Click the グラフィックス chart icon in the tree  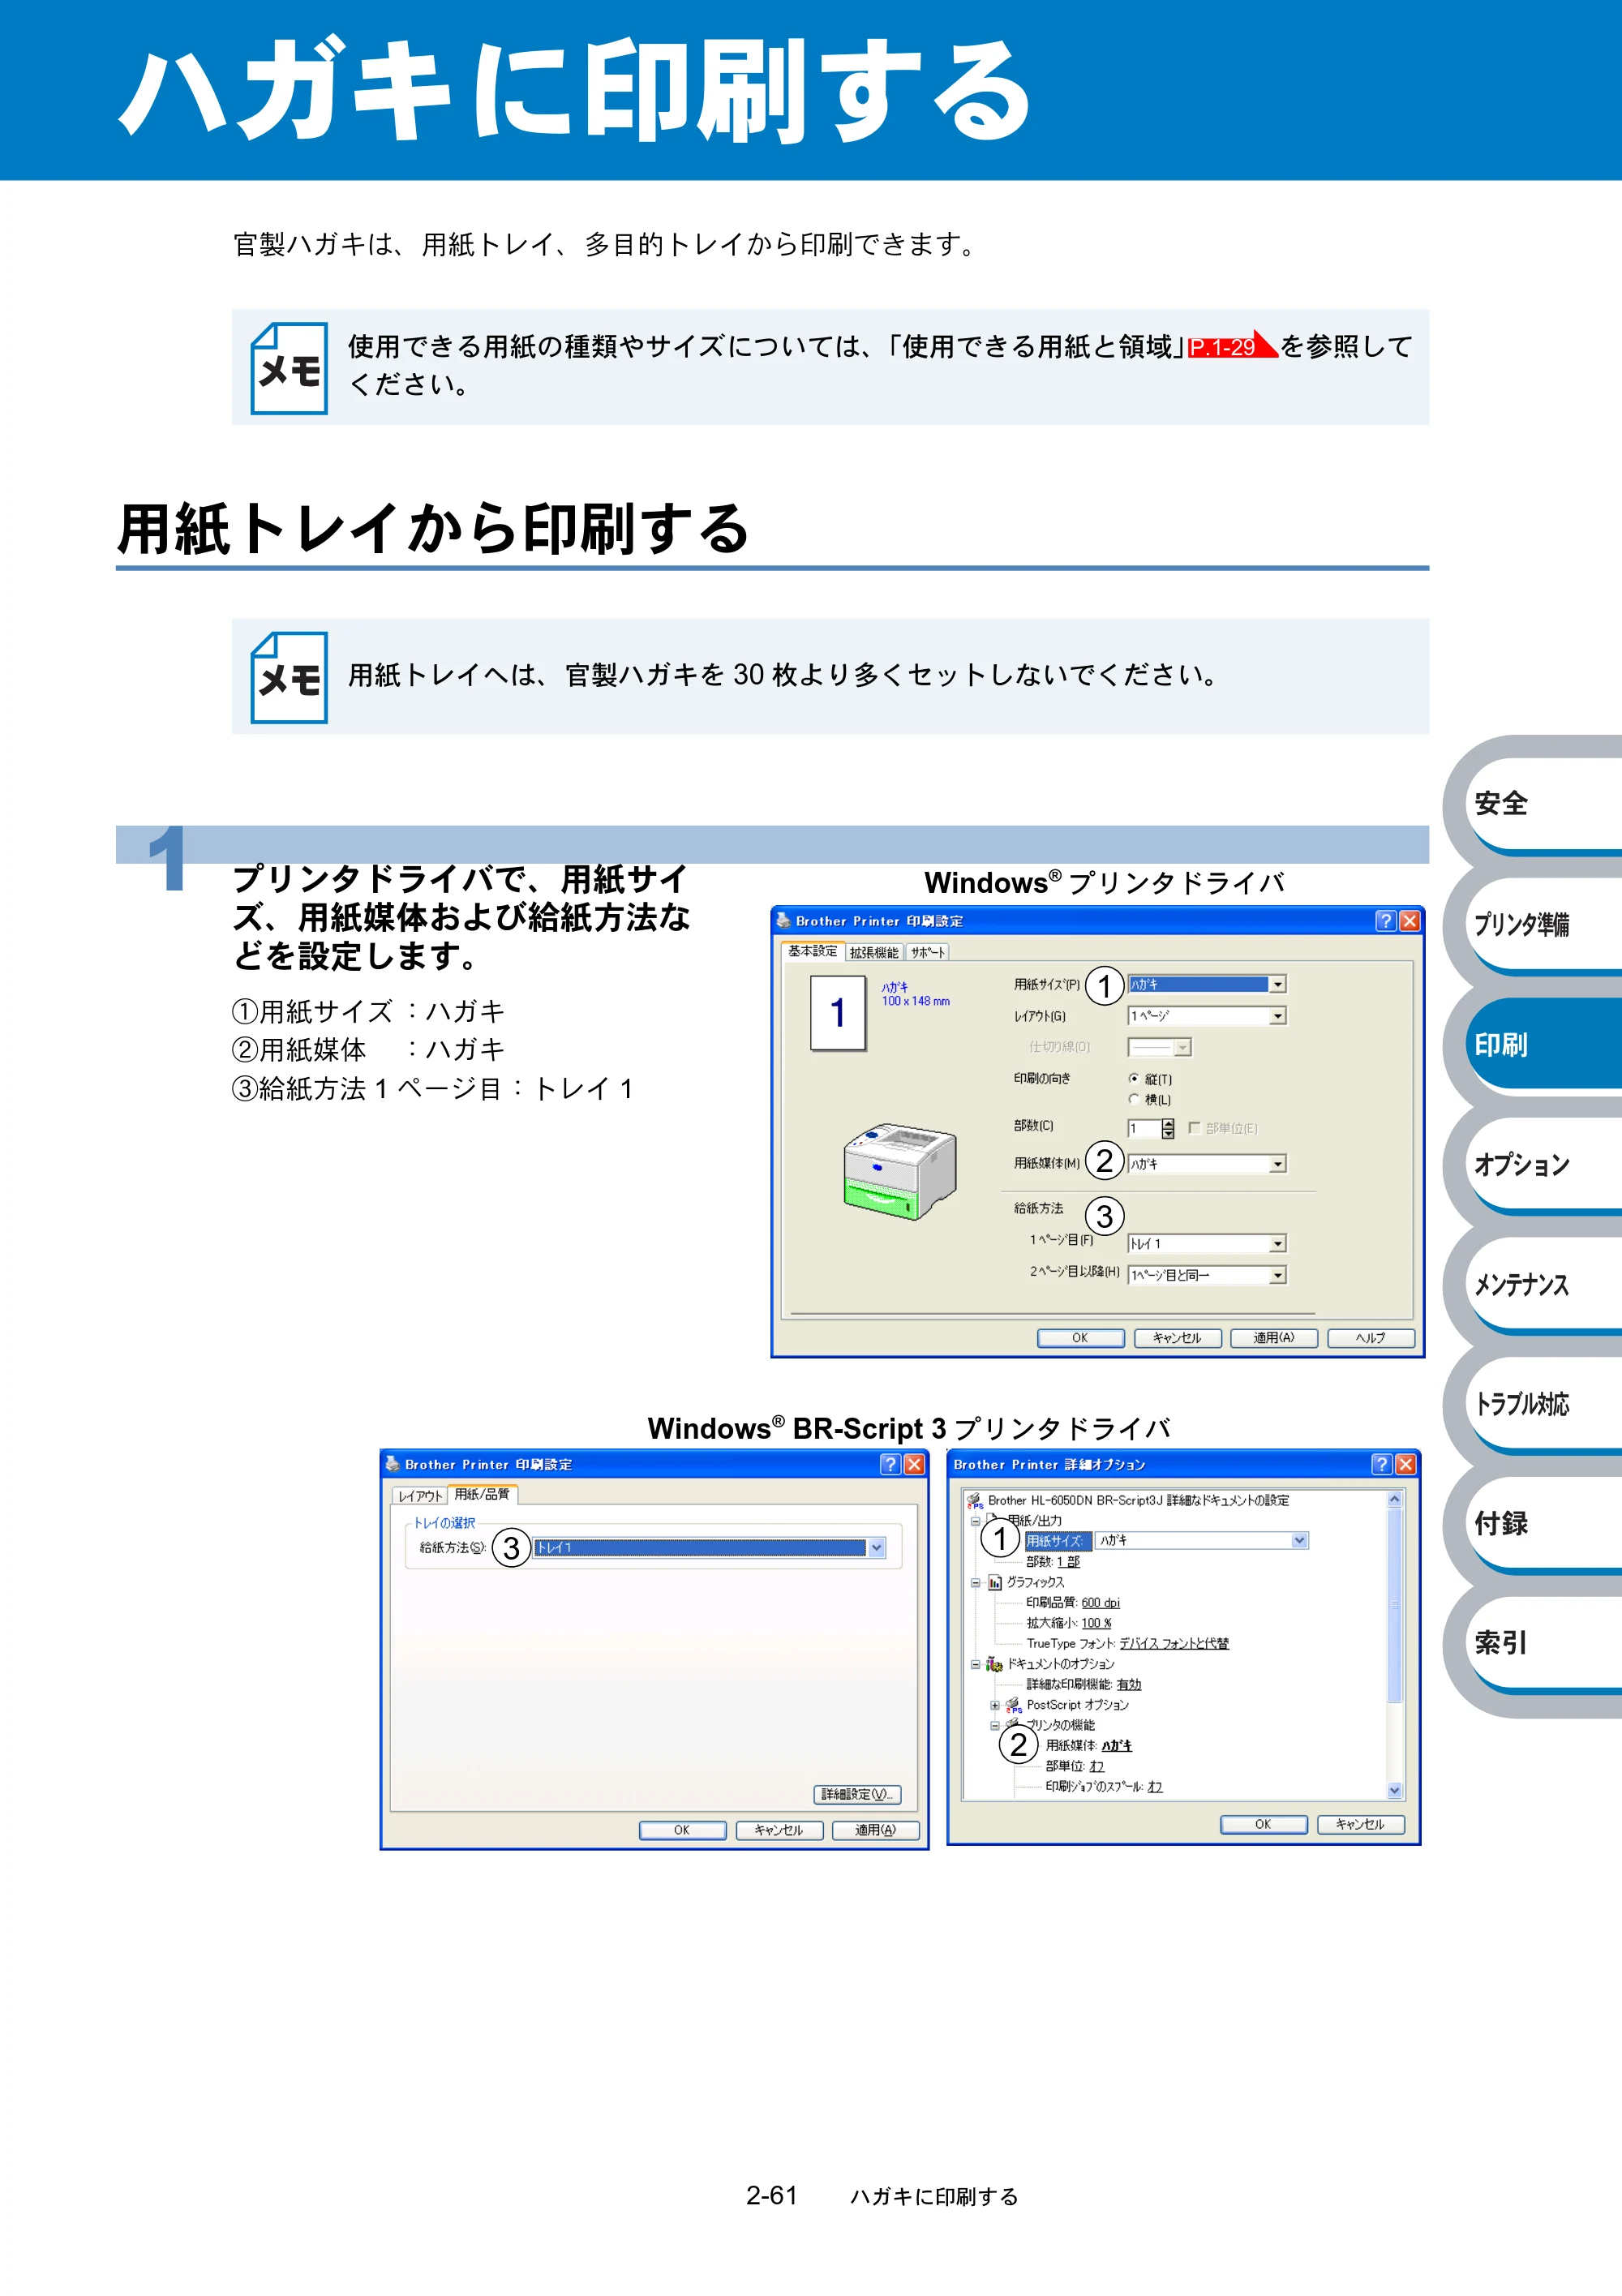pos(995,1582)
